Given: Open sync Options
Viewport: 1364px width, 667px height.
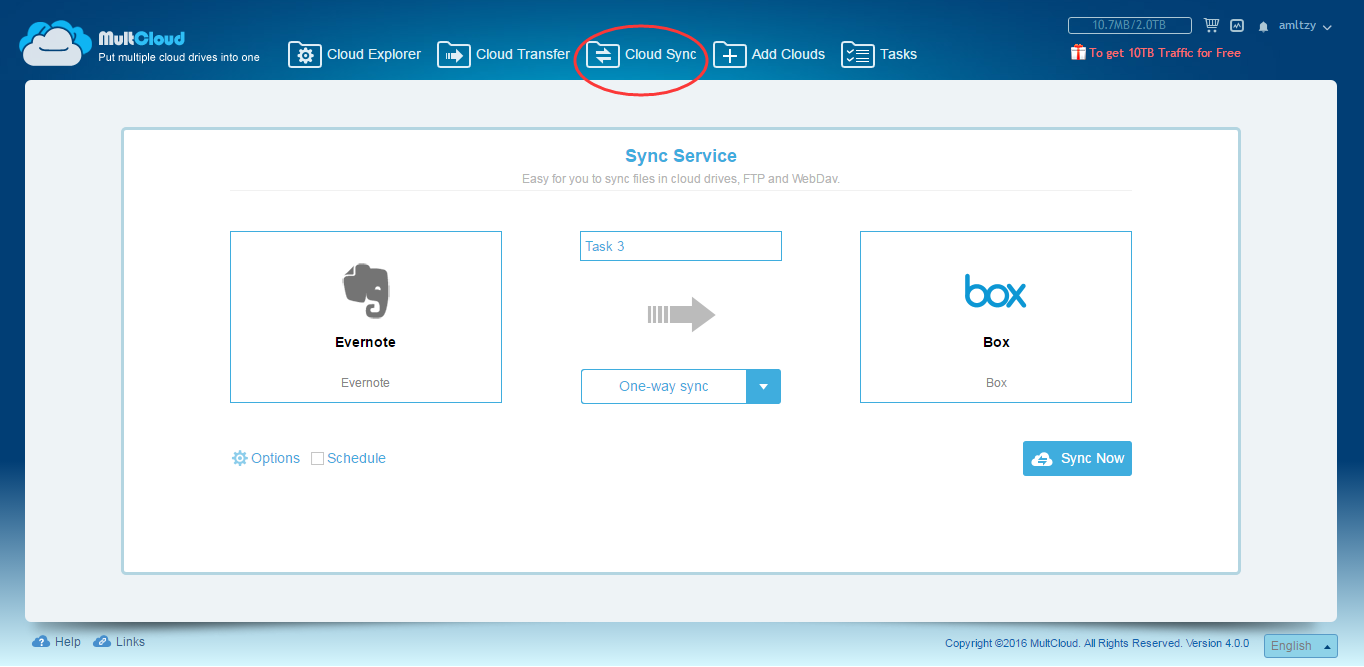Looking at the screenshot, I should pos(266,458).
